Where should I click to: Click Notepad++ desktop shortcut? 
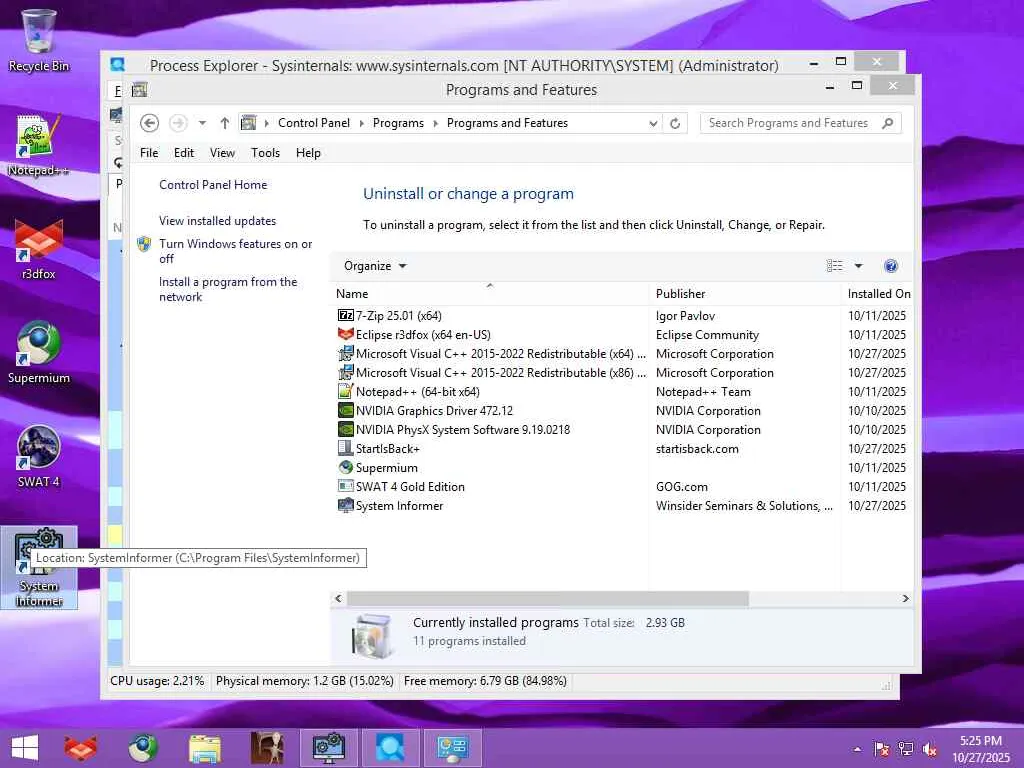(39, 145)
